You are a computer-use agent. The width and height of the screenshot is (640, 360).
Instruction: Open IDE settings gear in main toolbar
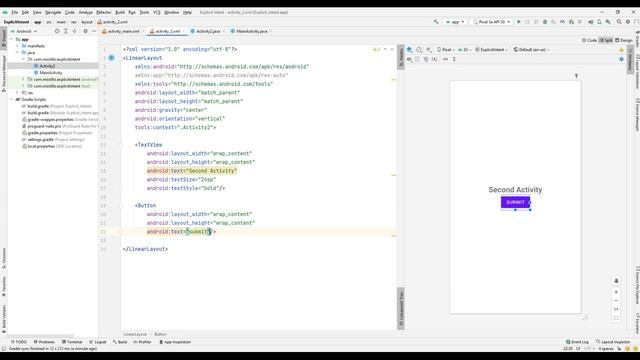click(x=628, y=22)
